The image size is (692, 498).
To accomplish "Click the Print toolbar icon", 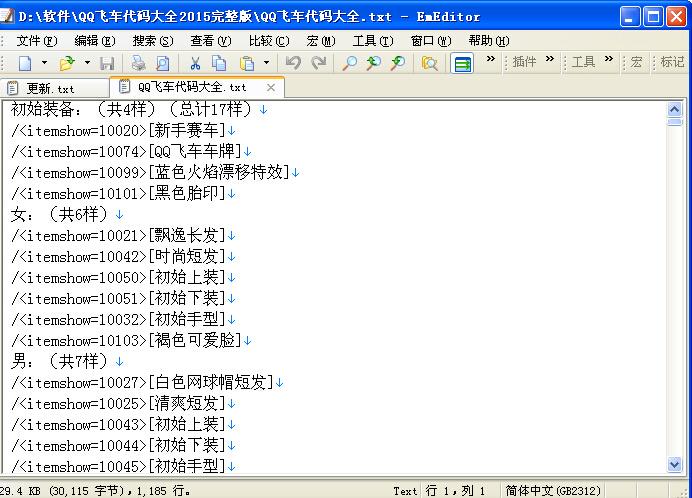I will (139, 63).
